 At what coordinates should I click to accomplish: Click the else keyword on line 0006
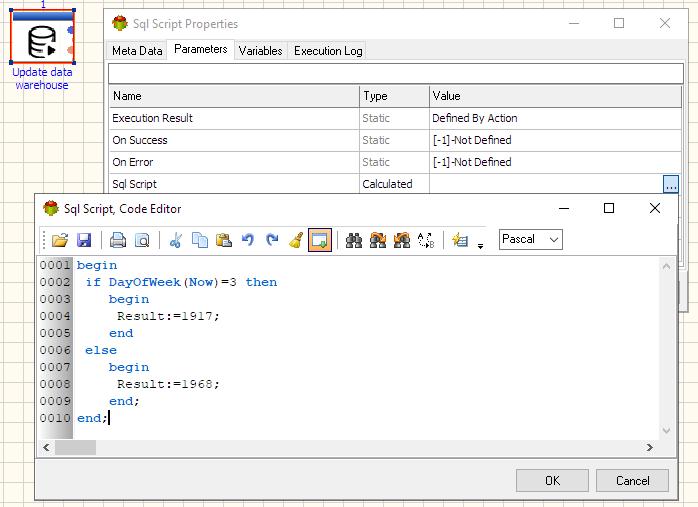101,350
